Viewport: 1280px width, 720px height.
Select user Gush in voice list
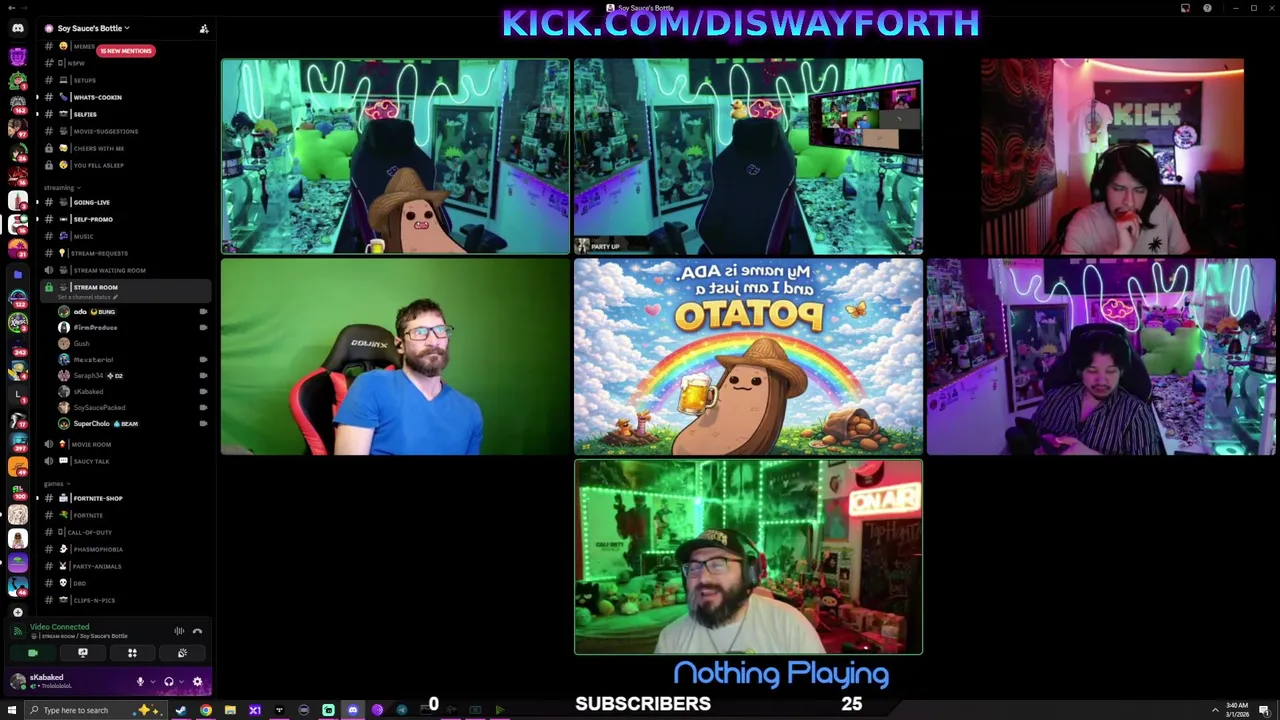click(132, 343)
